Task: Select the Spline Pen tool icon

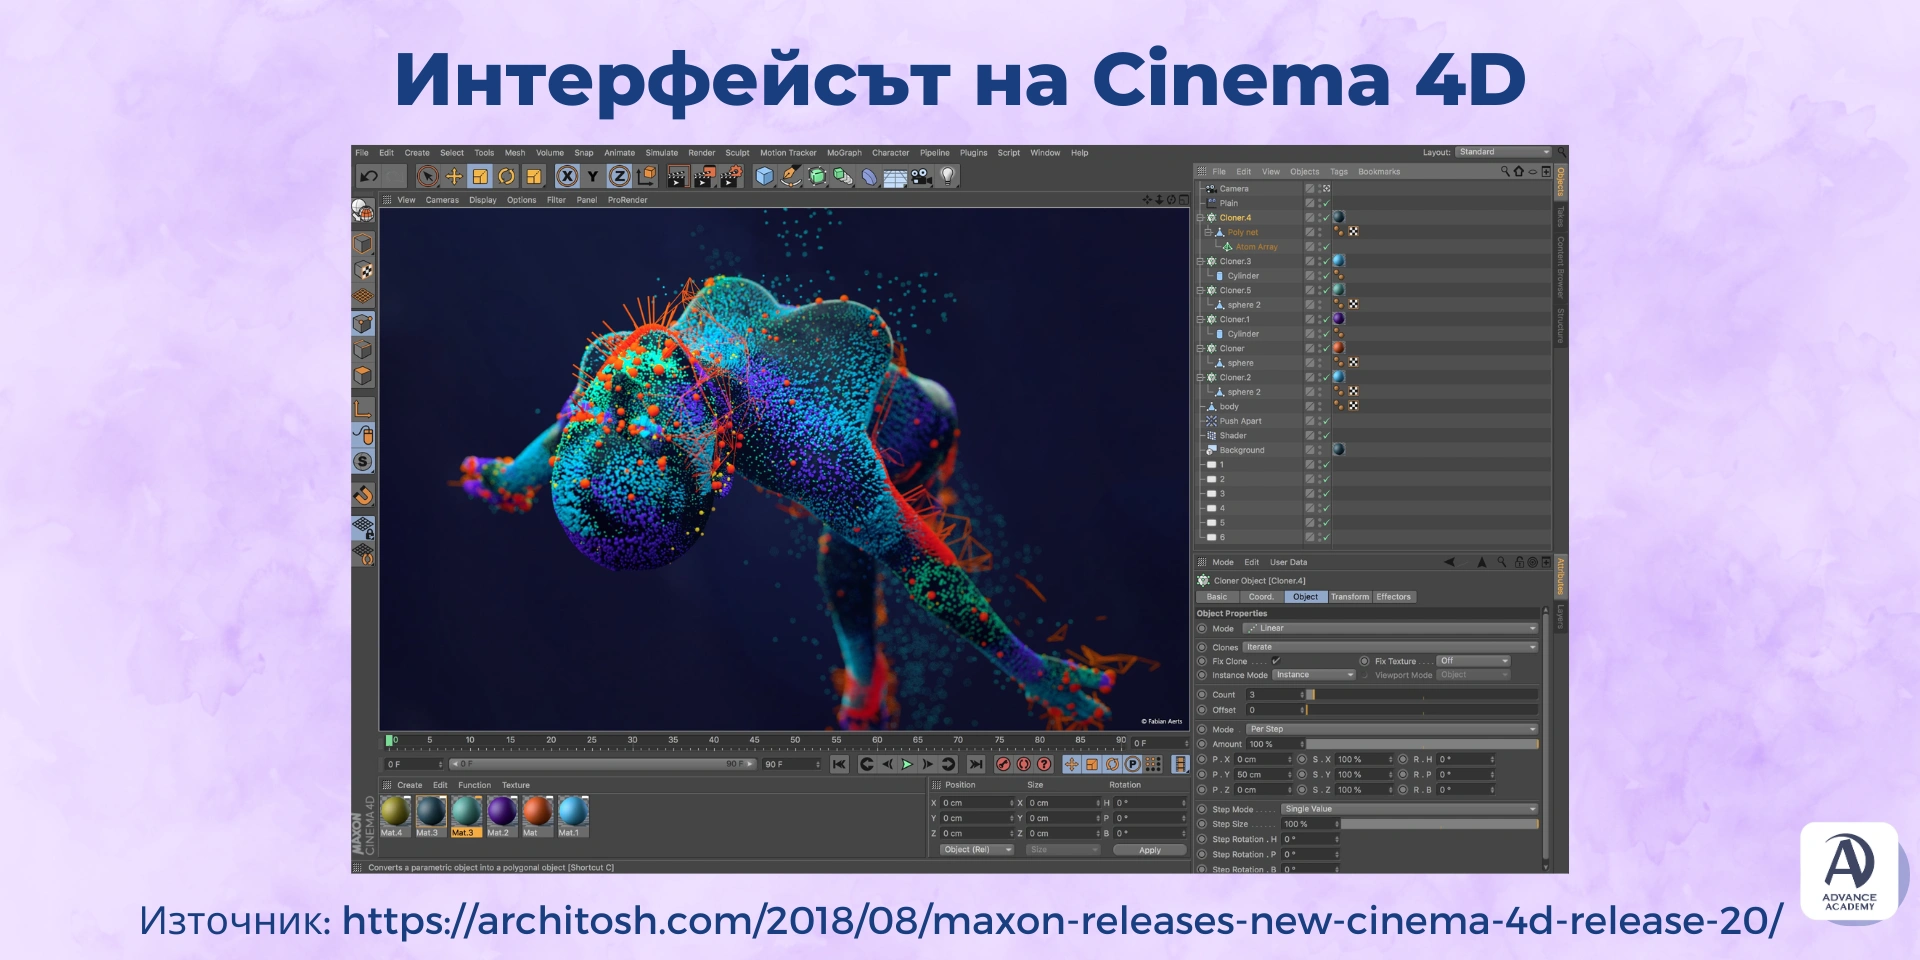Action: pyautogui.click(x=790, y=177)
